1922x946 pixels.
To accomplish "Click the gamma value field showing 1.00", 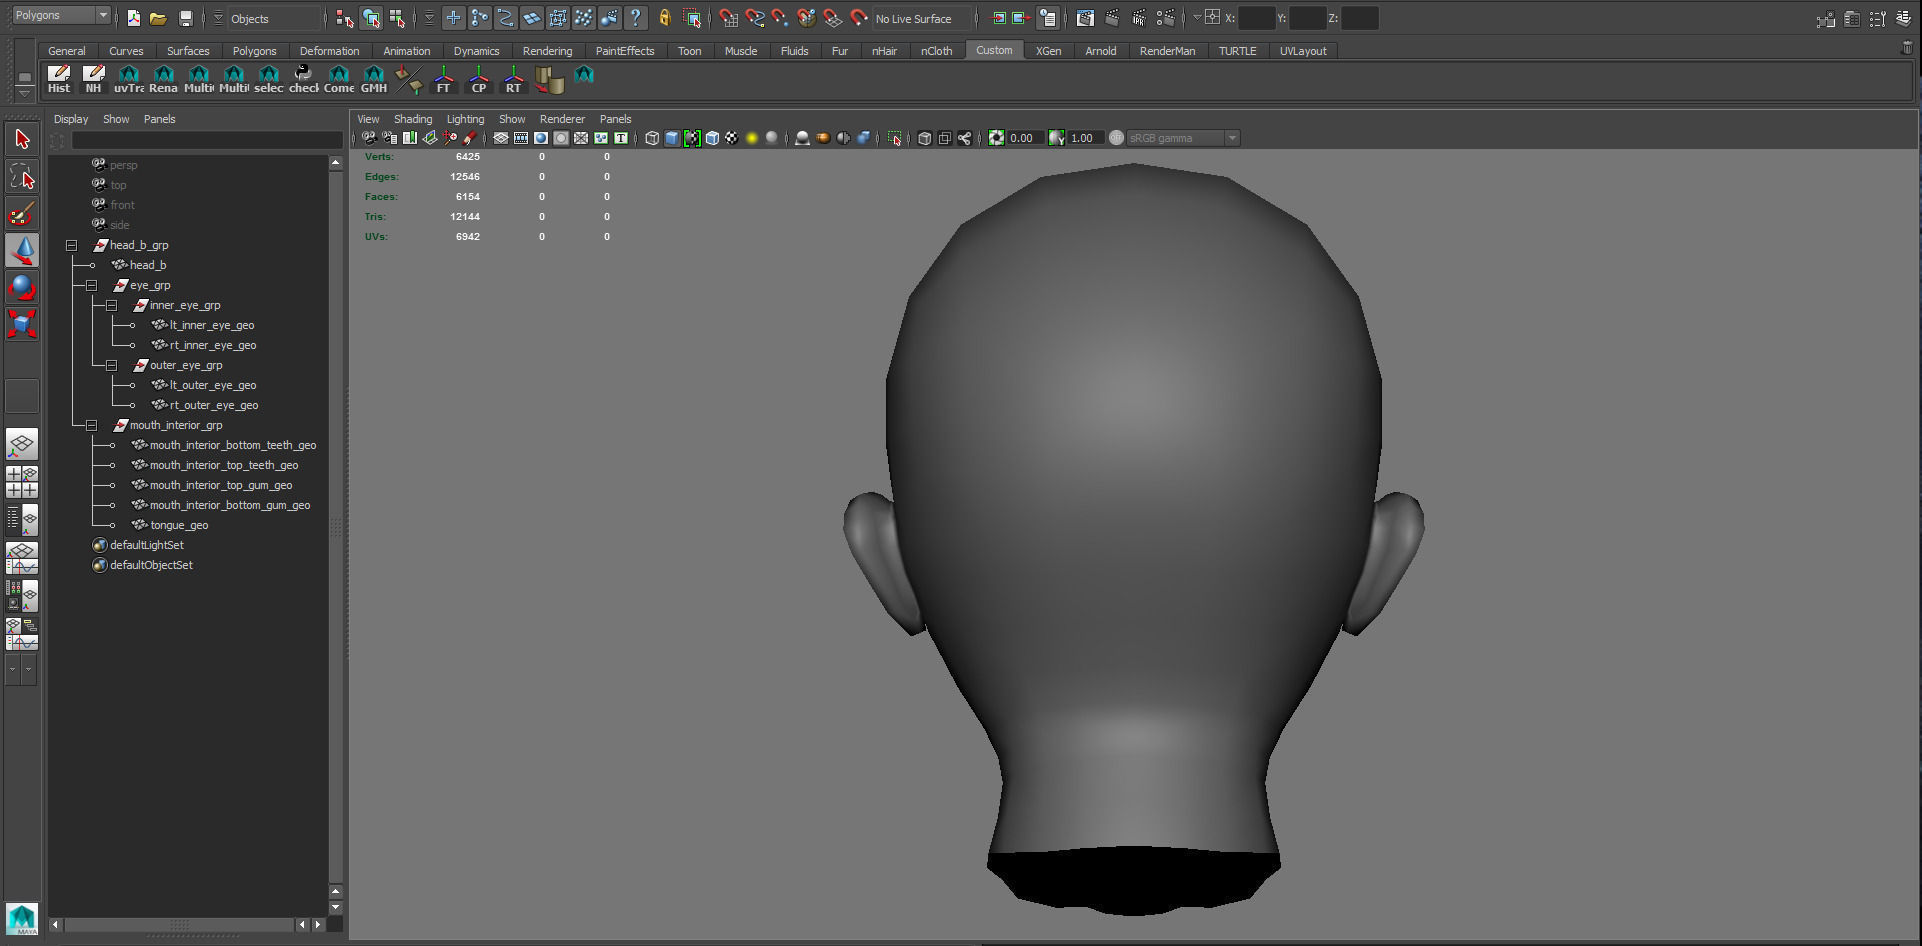I will click(1086, 138).
